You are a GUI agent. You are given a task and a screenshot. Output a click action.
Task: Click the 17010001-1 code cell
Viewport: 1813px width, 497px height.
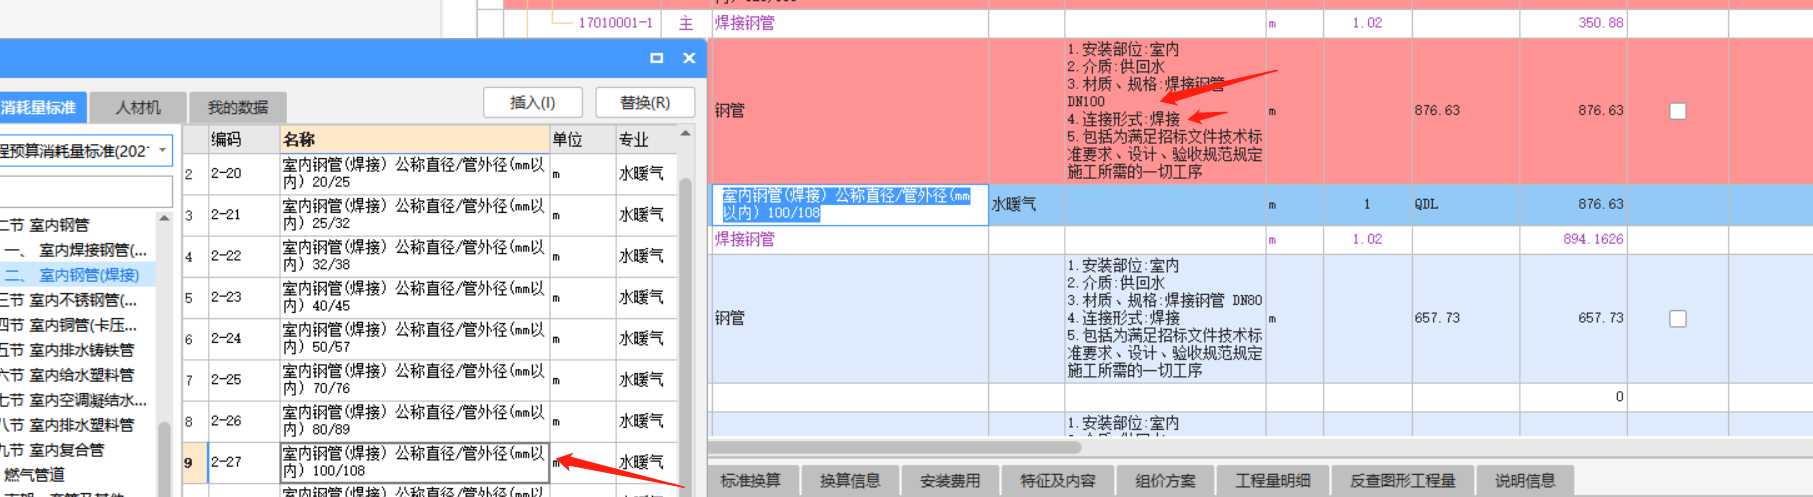(615, 22)
